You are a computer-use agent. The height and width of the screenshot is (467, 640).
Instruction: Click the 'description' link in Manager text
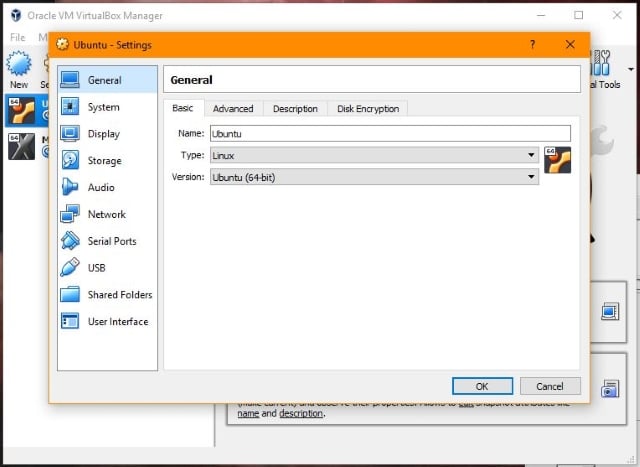(302, 414)
